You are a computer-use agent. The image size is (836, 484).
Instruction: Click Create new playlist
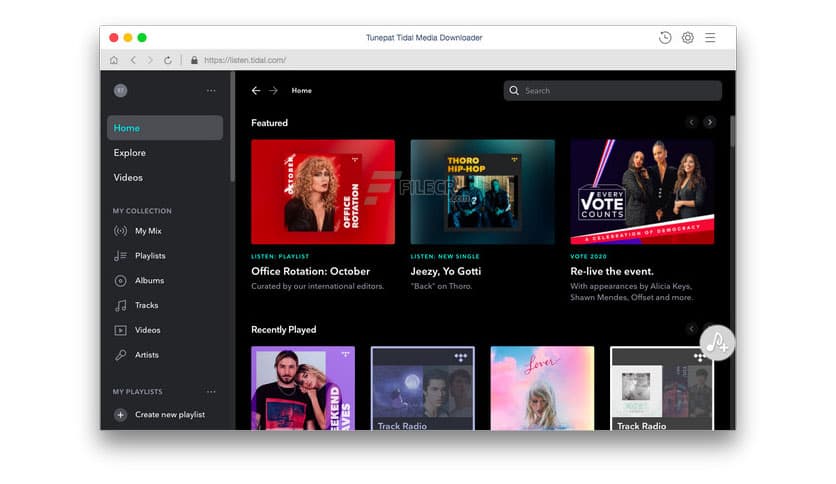coord(170,415)
